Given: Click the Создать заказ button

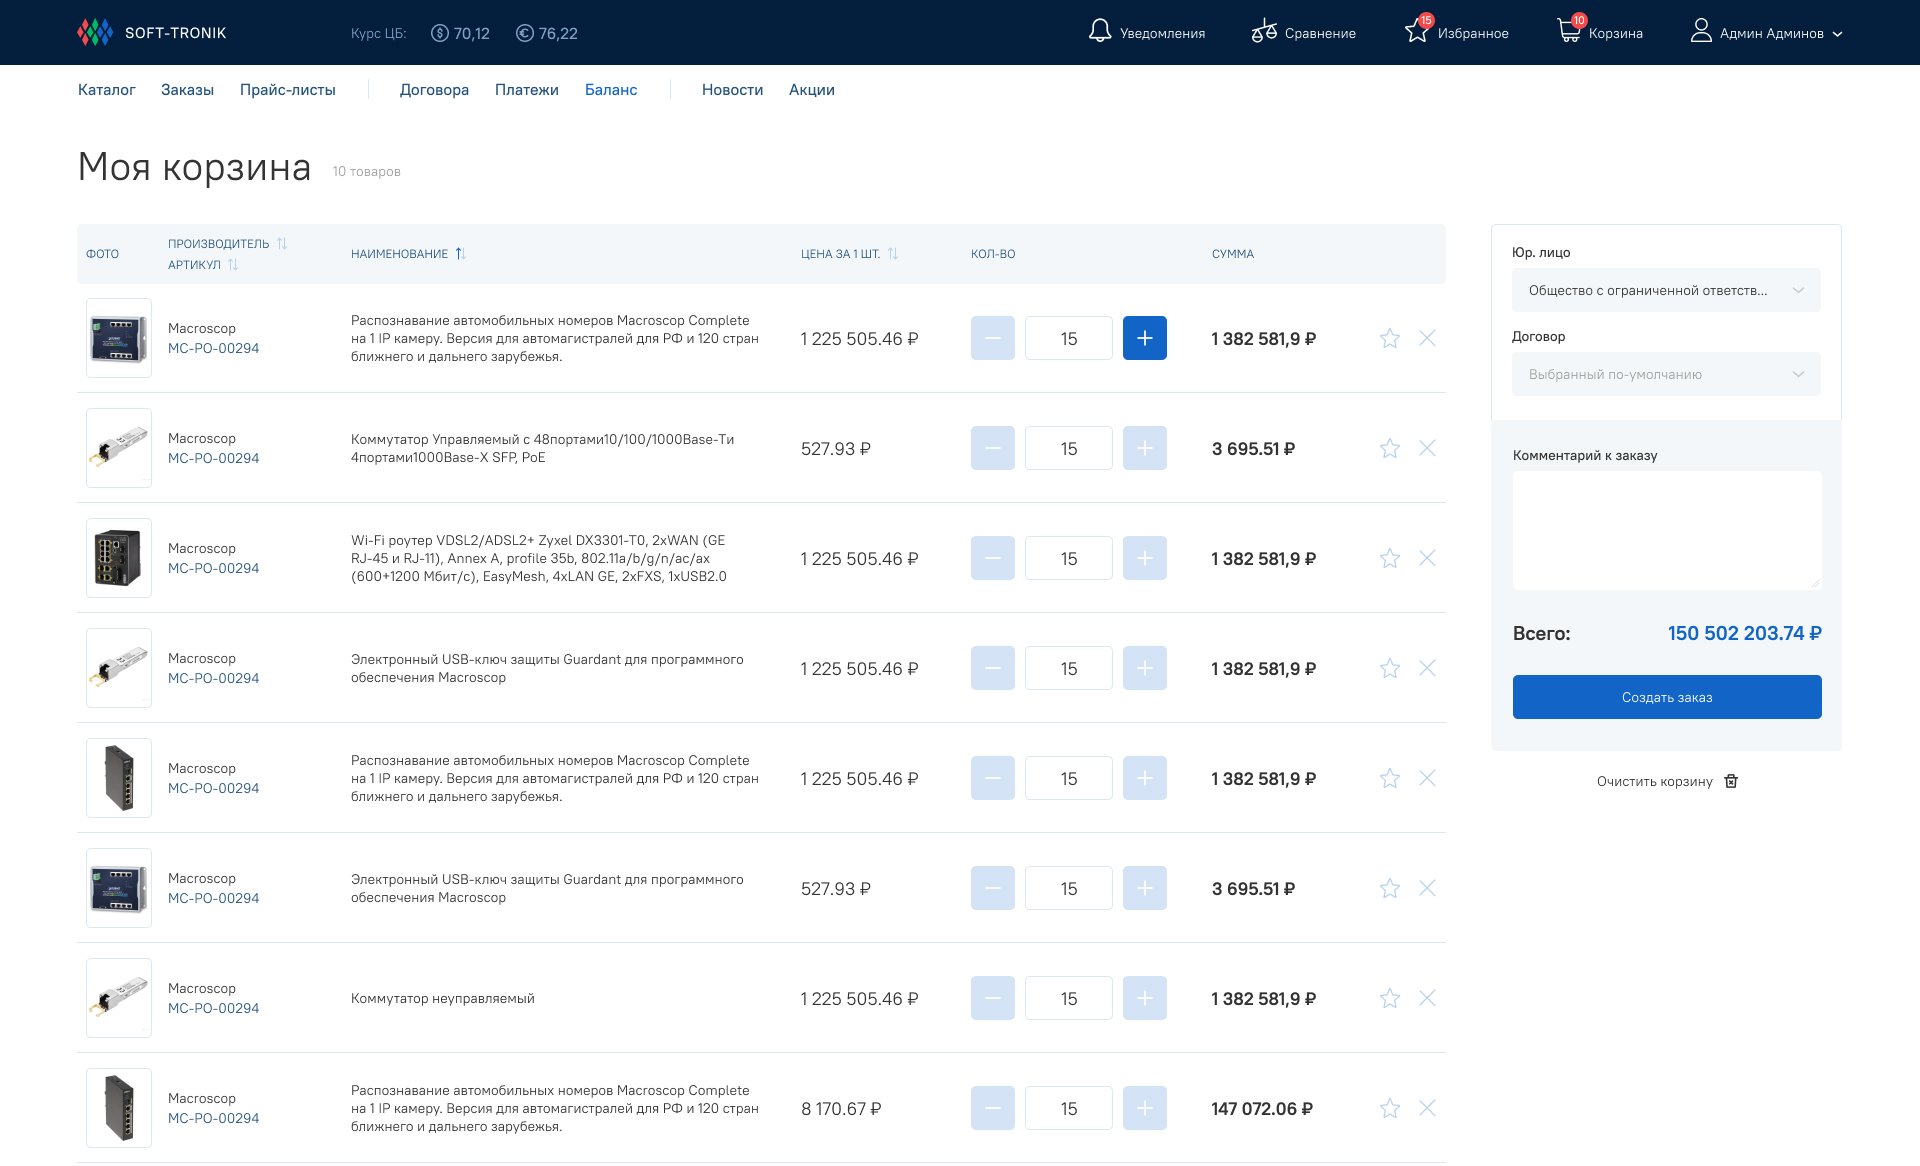Looking at the screenshot, I should [1666, 697].
